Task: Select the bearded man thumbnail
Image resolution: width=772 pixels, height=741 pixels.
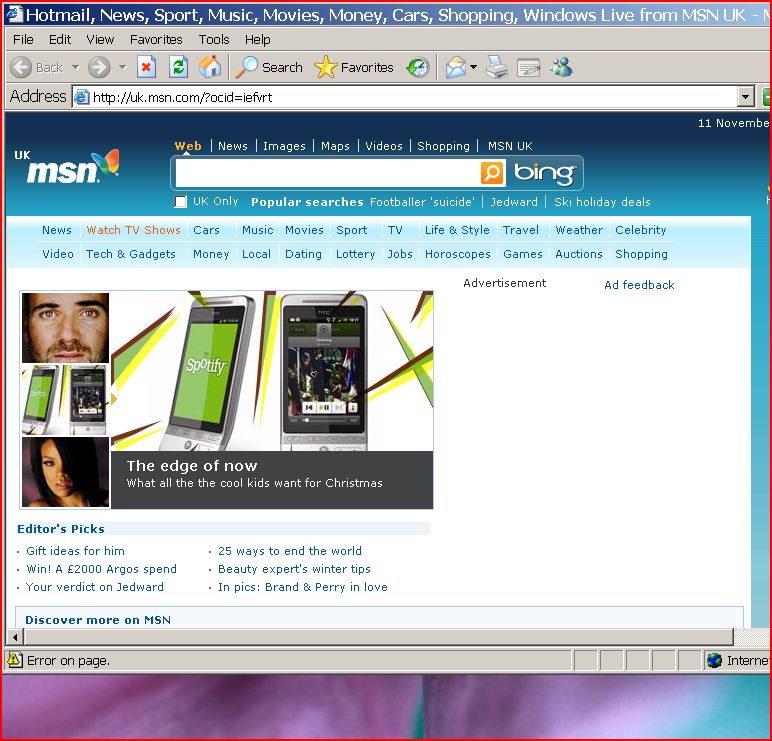Action: tap(65, 327)
